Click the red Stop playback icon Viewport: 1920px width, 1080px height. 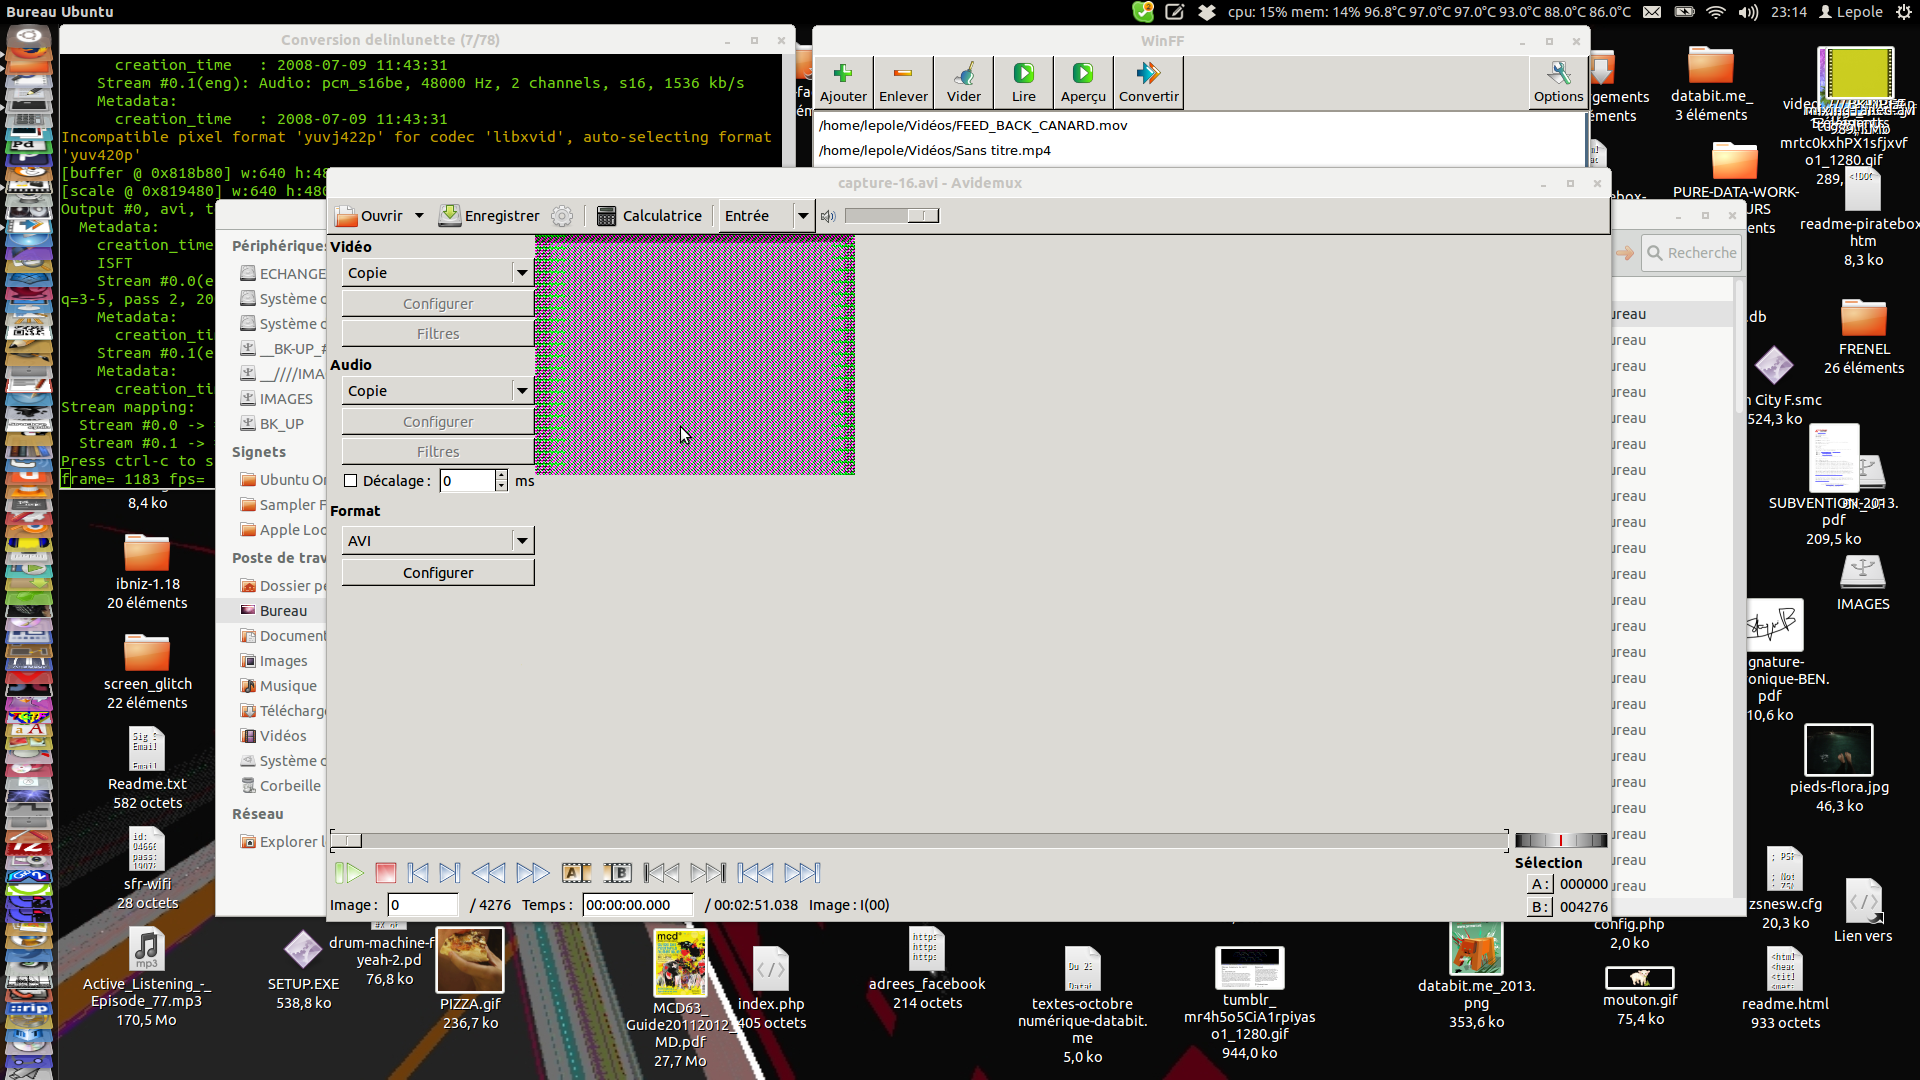click(385, 873)
